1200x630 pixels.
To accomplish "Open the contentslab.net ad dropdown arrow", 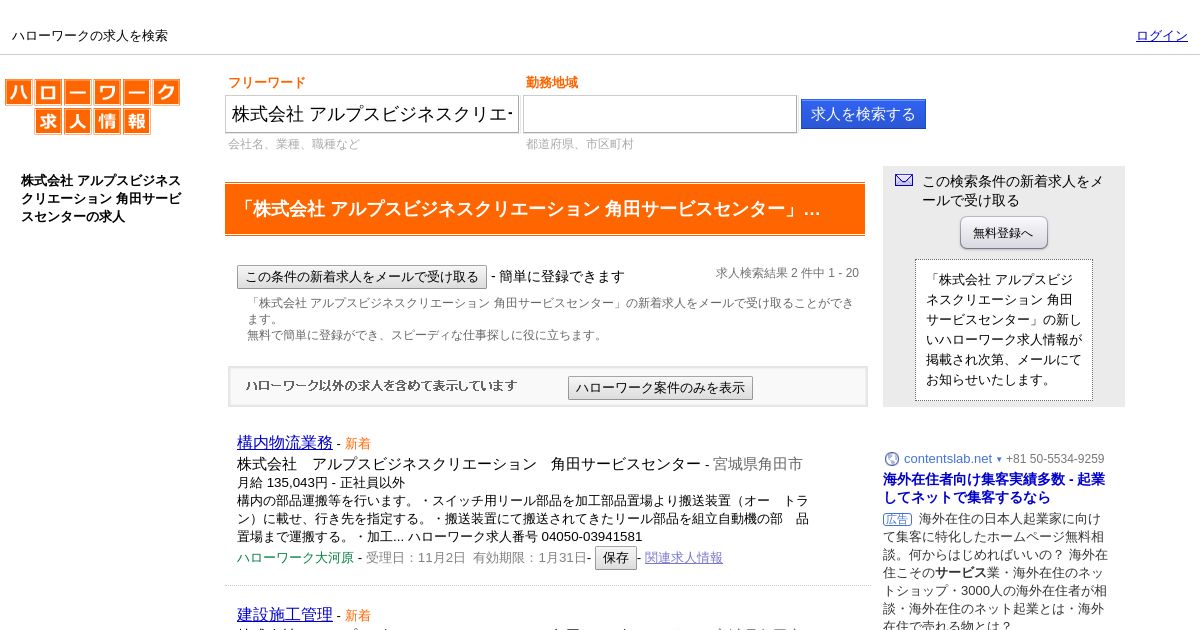I will coord(998,460).
